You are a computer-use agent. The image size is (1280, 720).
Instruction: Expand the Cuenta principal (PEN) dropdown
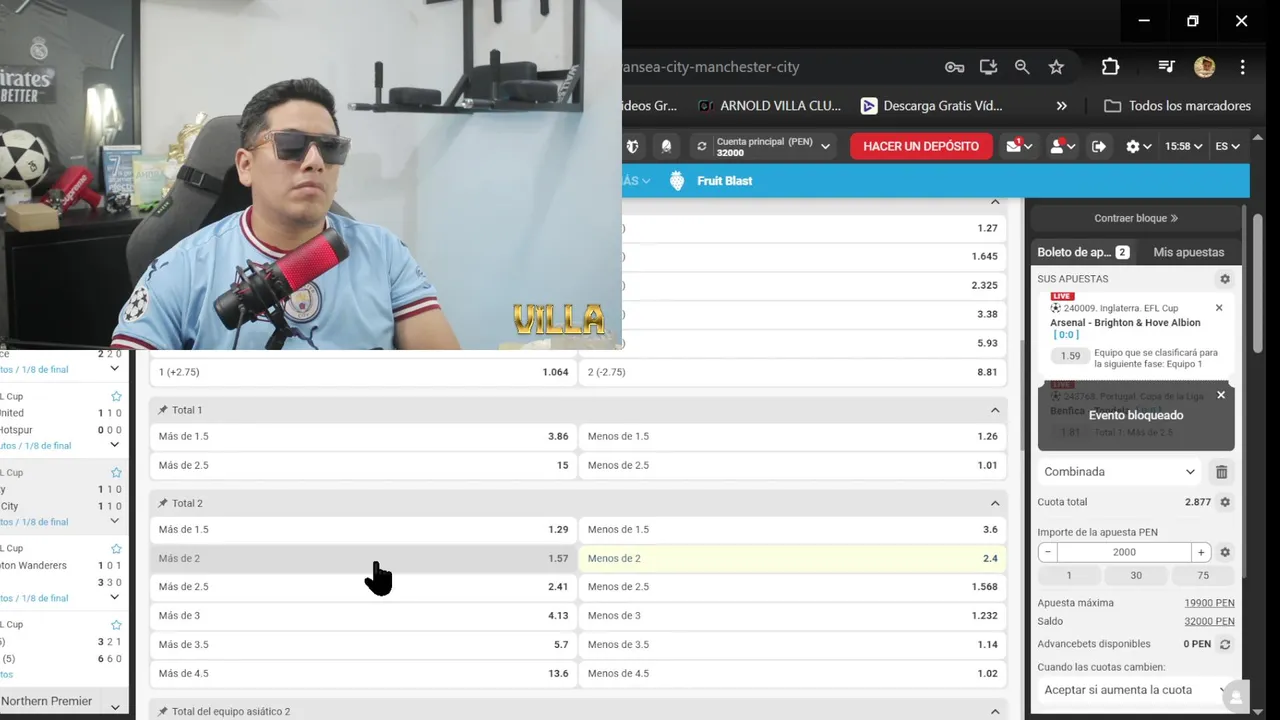[x=773, y=146]
